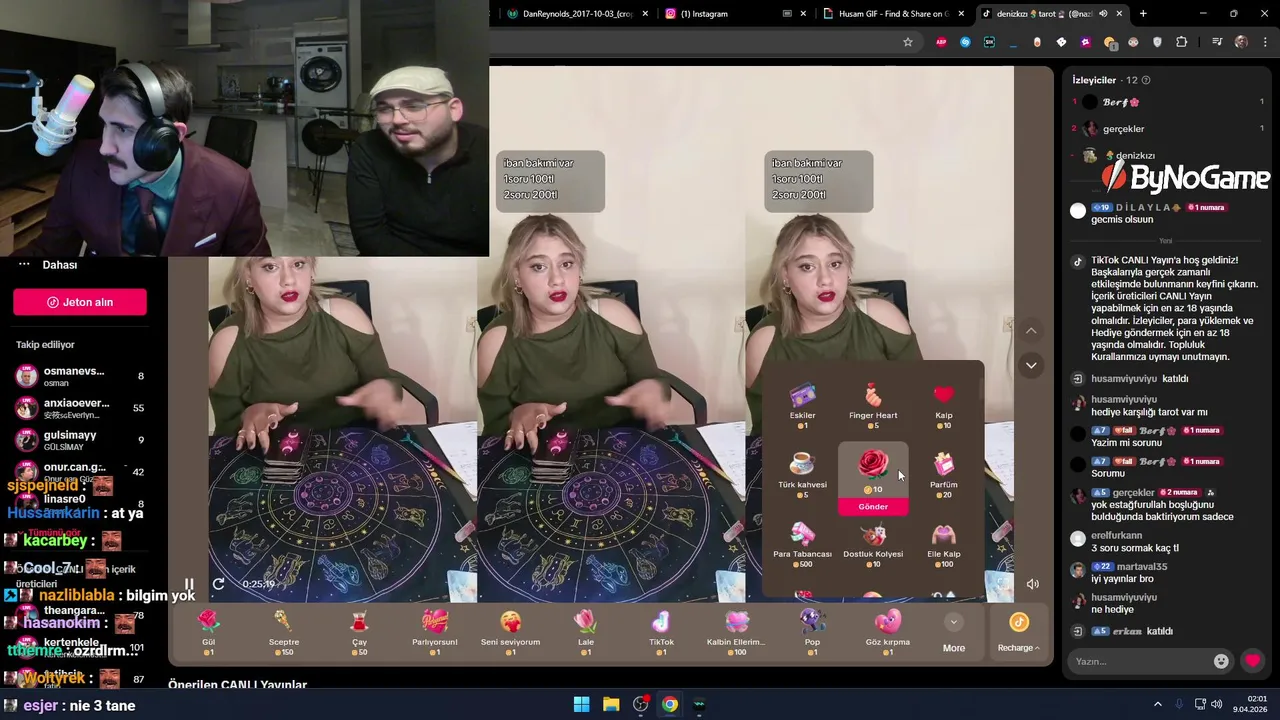The width and height of the screenshot is (1280, 720).
Task: Open Chrome media controls icon
Action: point(1217,42)
